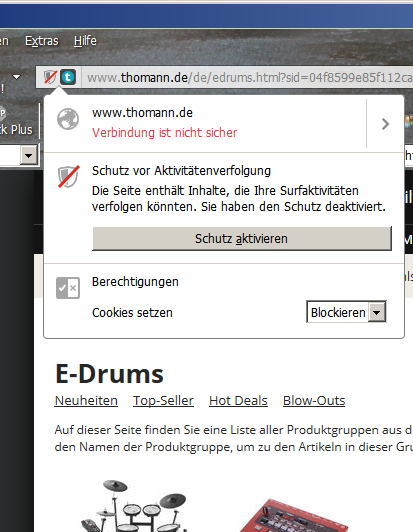Click the 'E-Drums' page heading
Viewport: 413px width, 532px height.
(x=109, y=374)
